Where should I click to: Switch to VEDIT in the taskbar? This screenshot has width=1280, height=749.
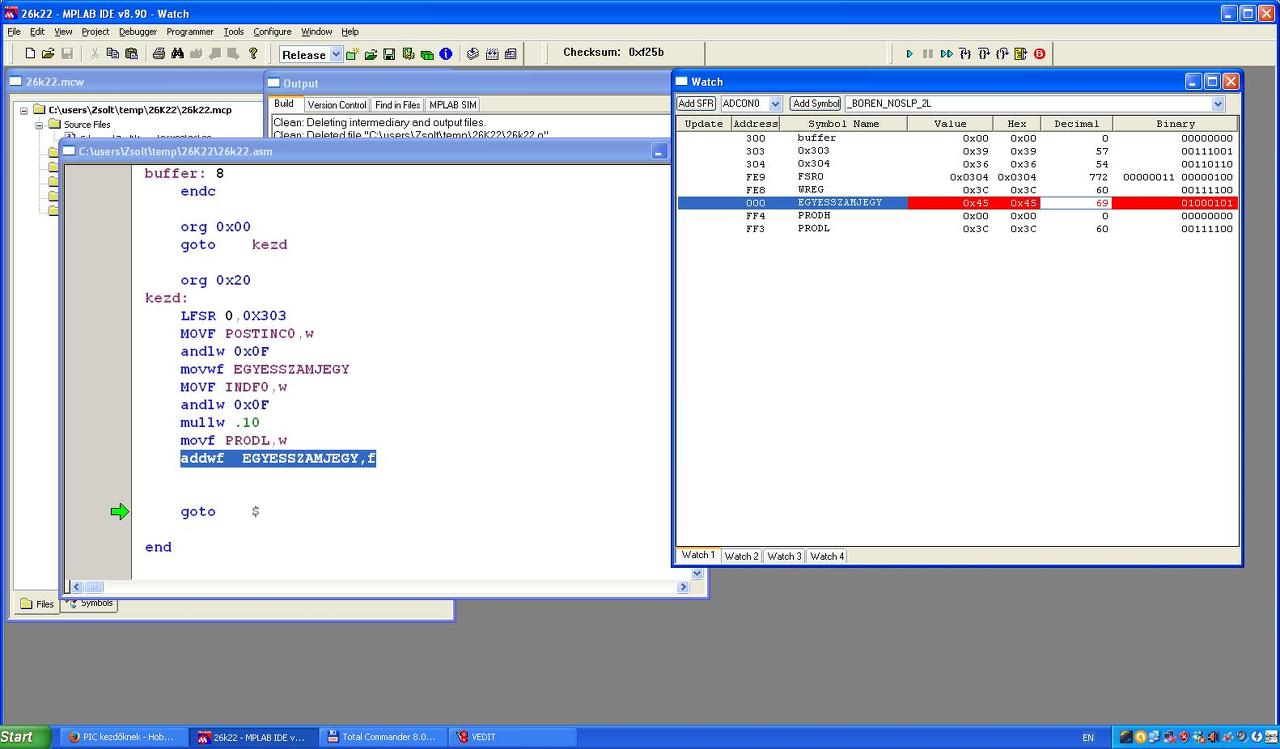pyautogui.click(x=510, y=737)
